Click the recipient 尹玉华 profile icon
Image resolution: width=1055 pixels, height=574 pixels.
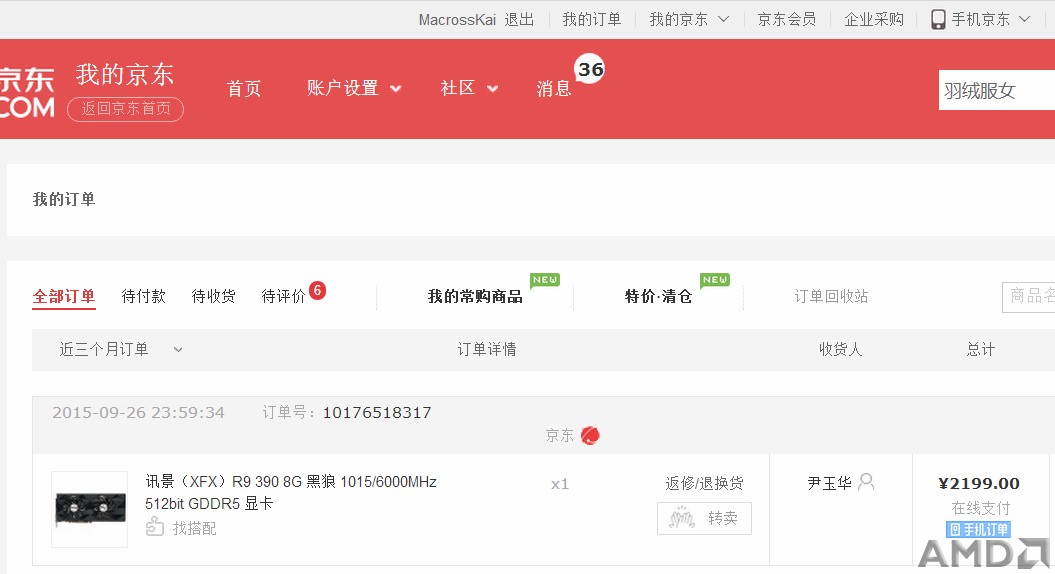click(867, 482)
